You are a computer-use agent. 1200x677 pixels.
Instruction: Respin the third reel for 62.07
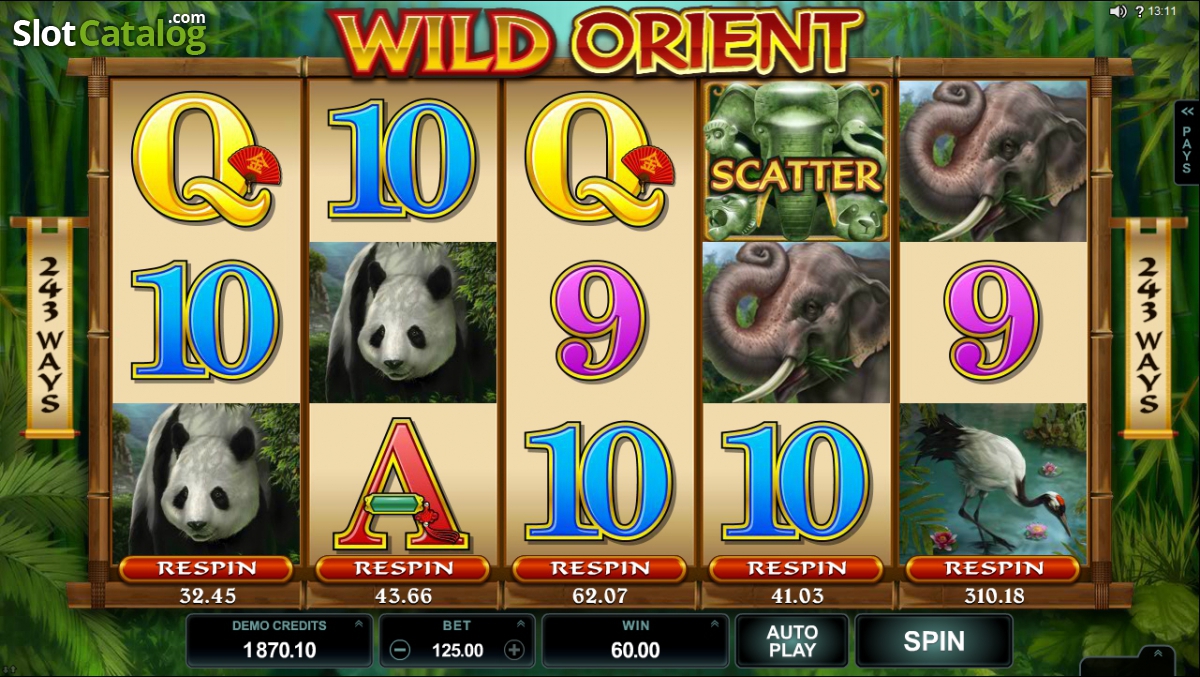coord(599,569)
